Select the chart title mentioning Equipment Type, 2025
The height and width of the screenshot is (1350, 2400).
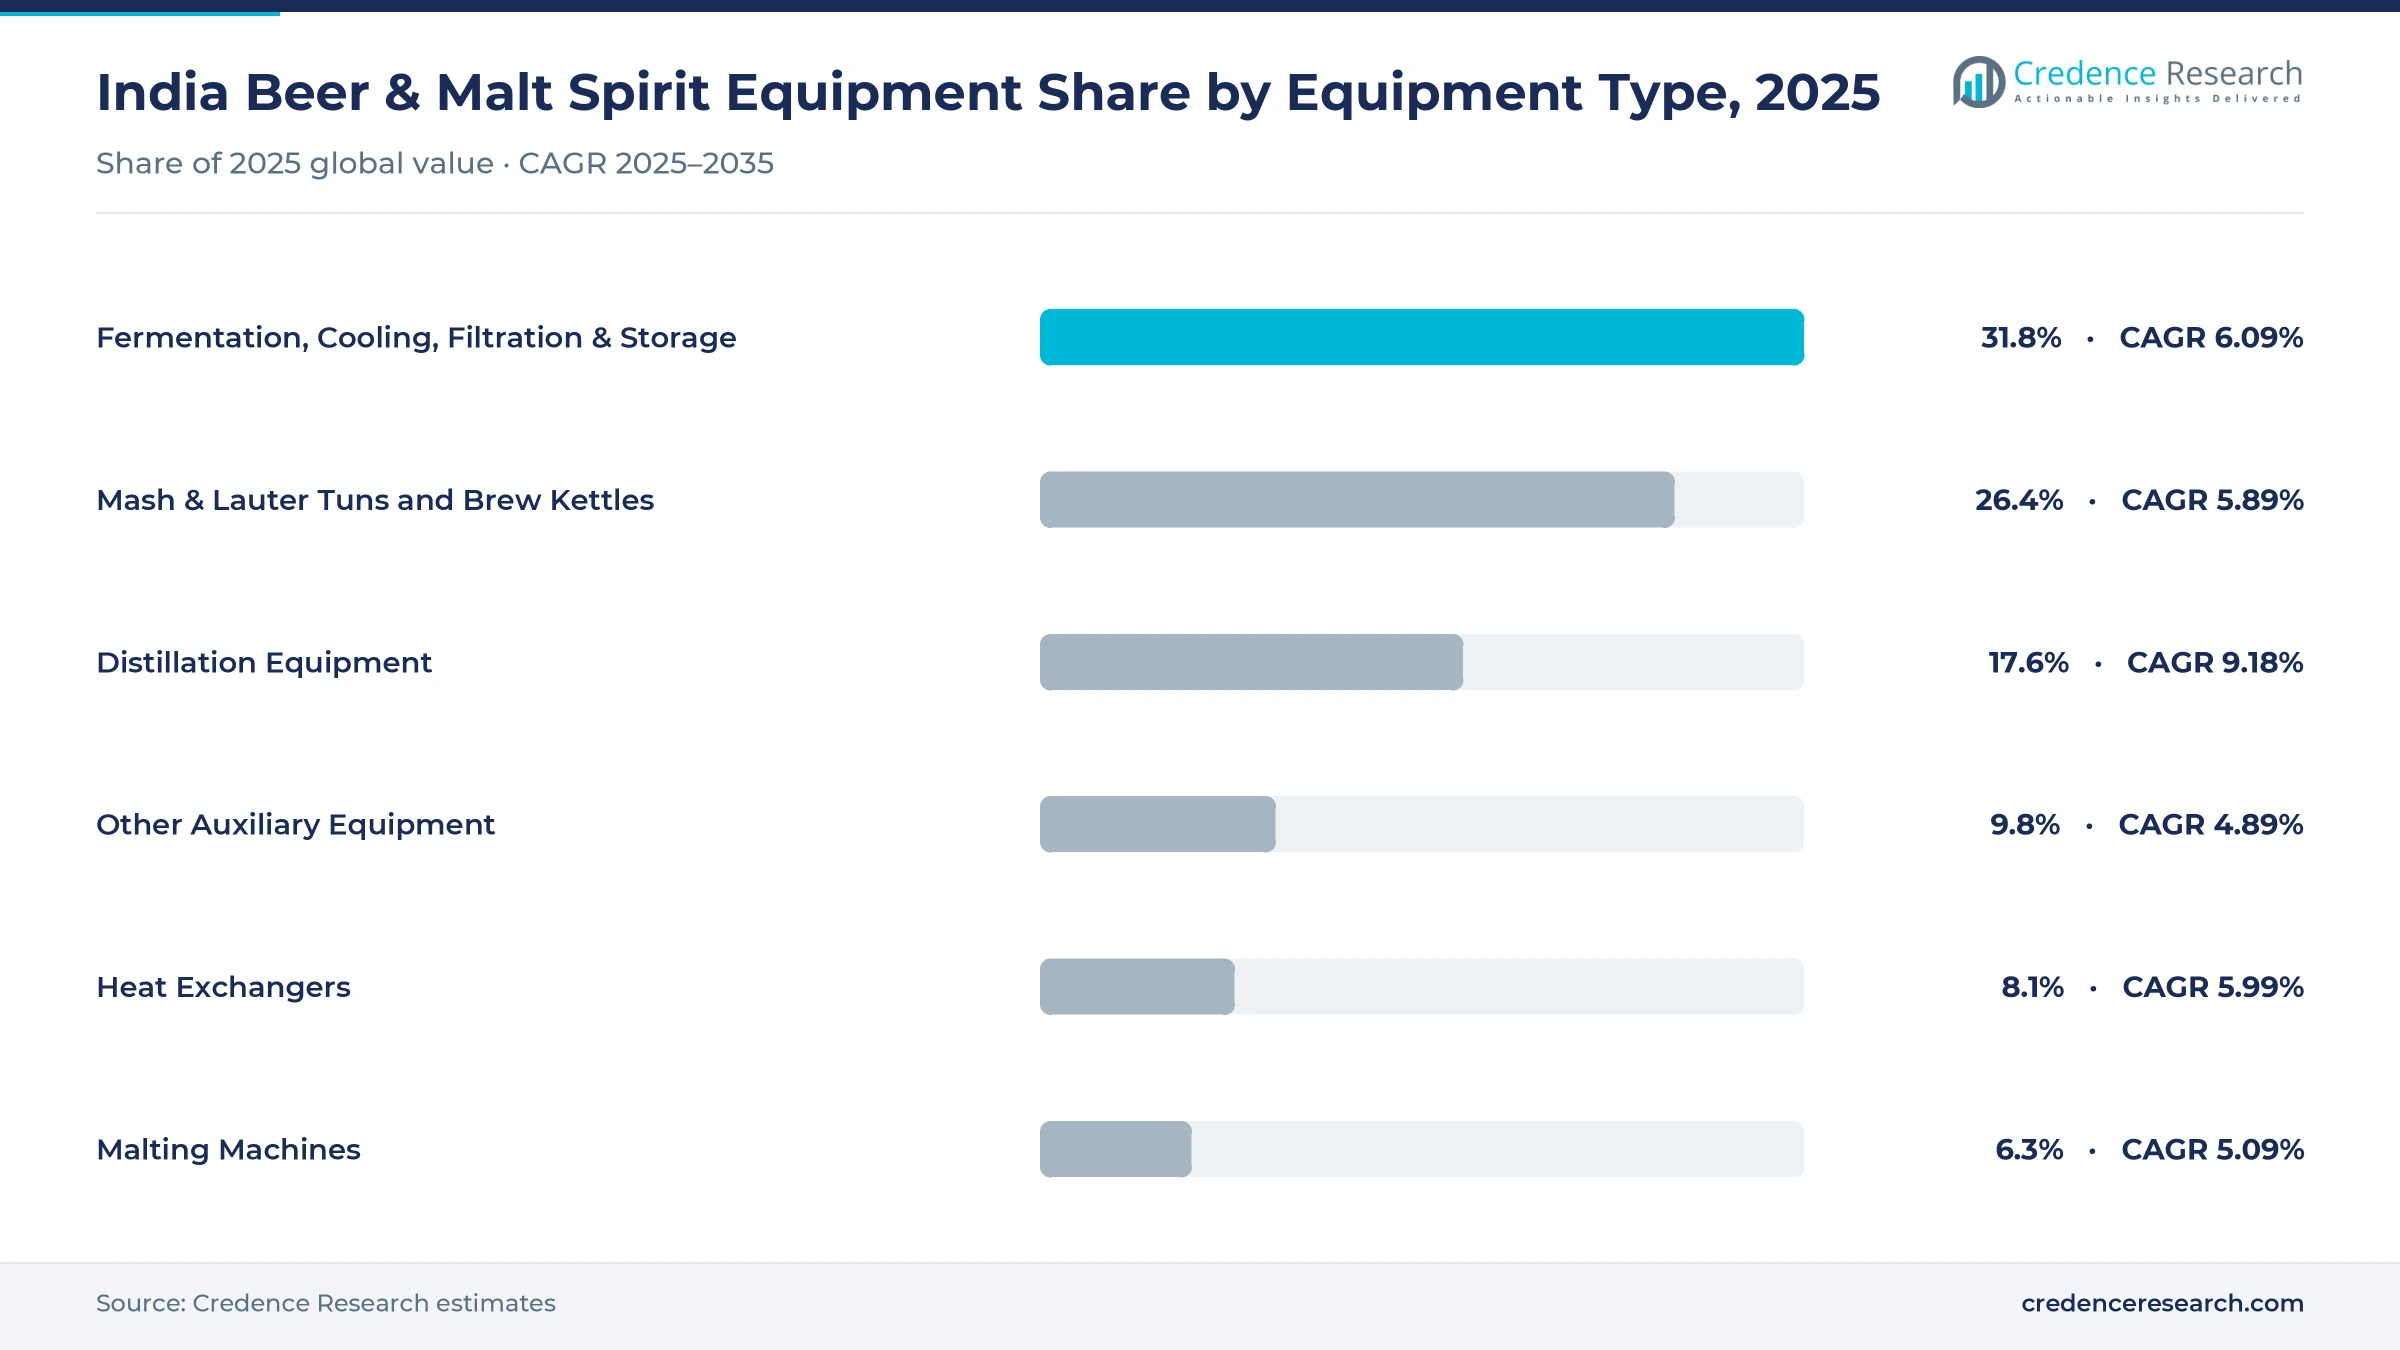988,92
